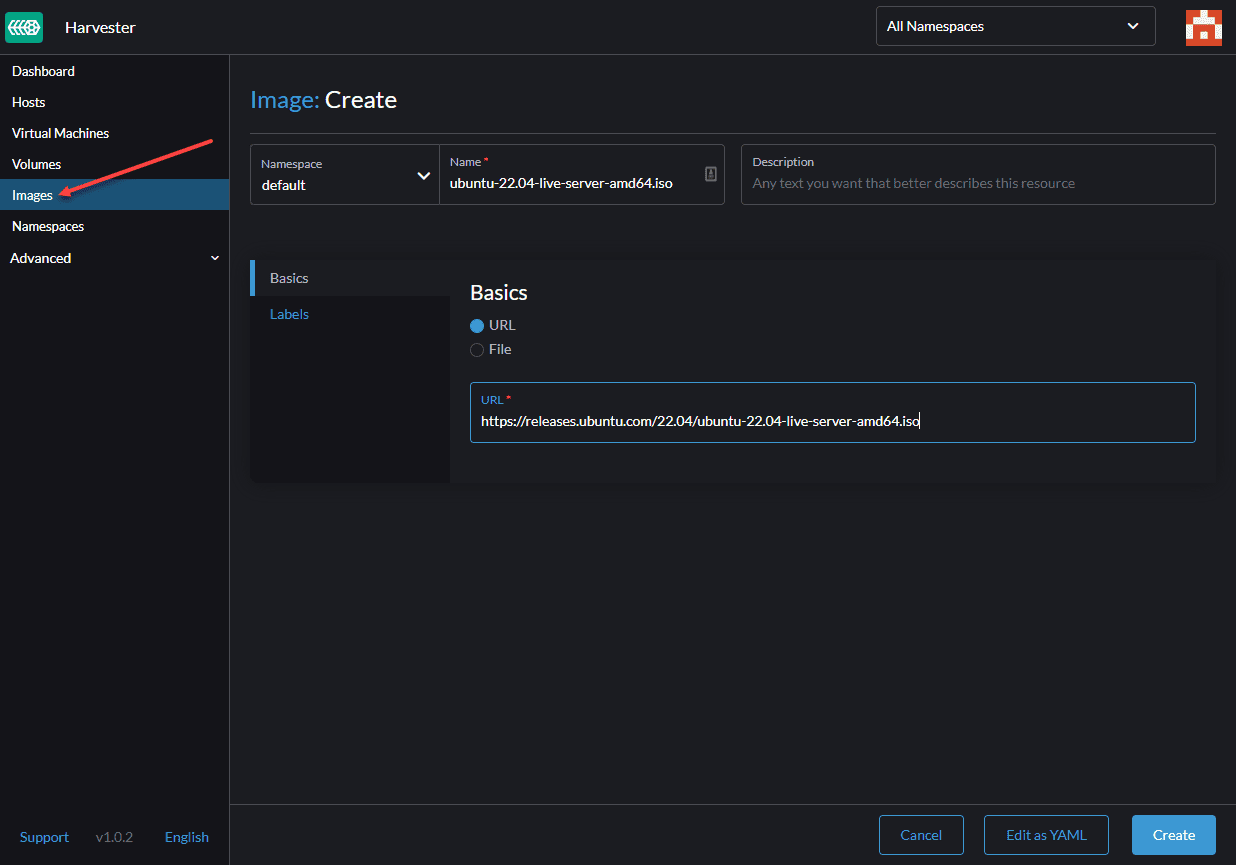
Task: Click the URL input field
Action: point(832,421)
